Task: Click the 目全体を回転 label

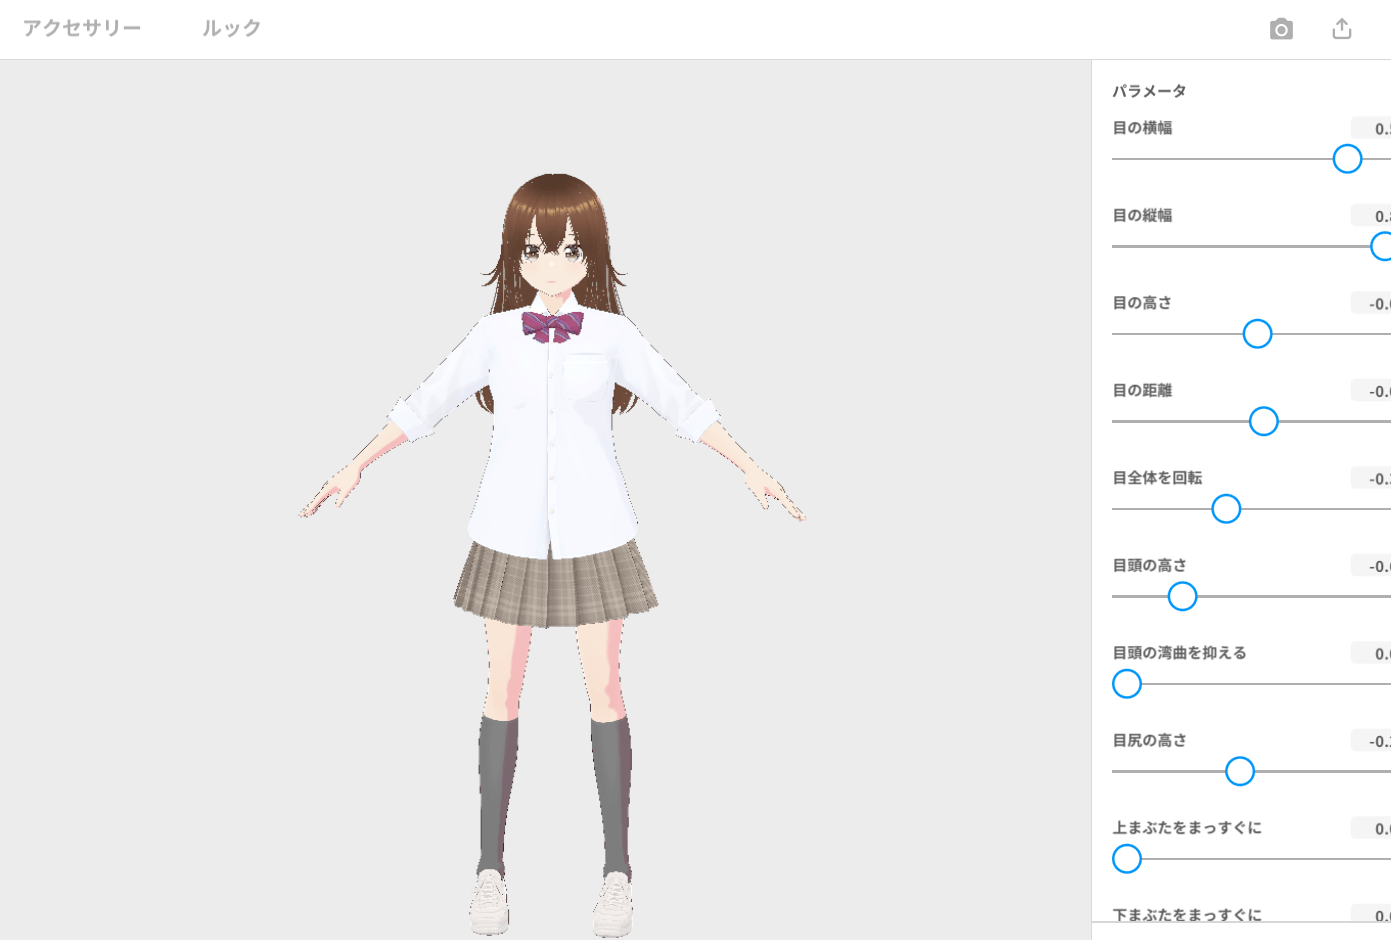Action: click(1157, 478)
